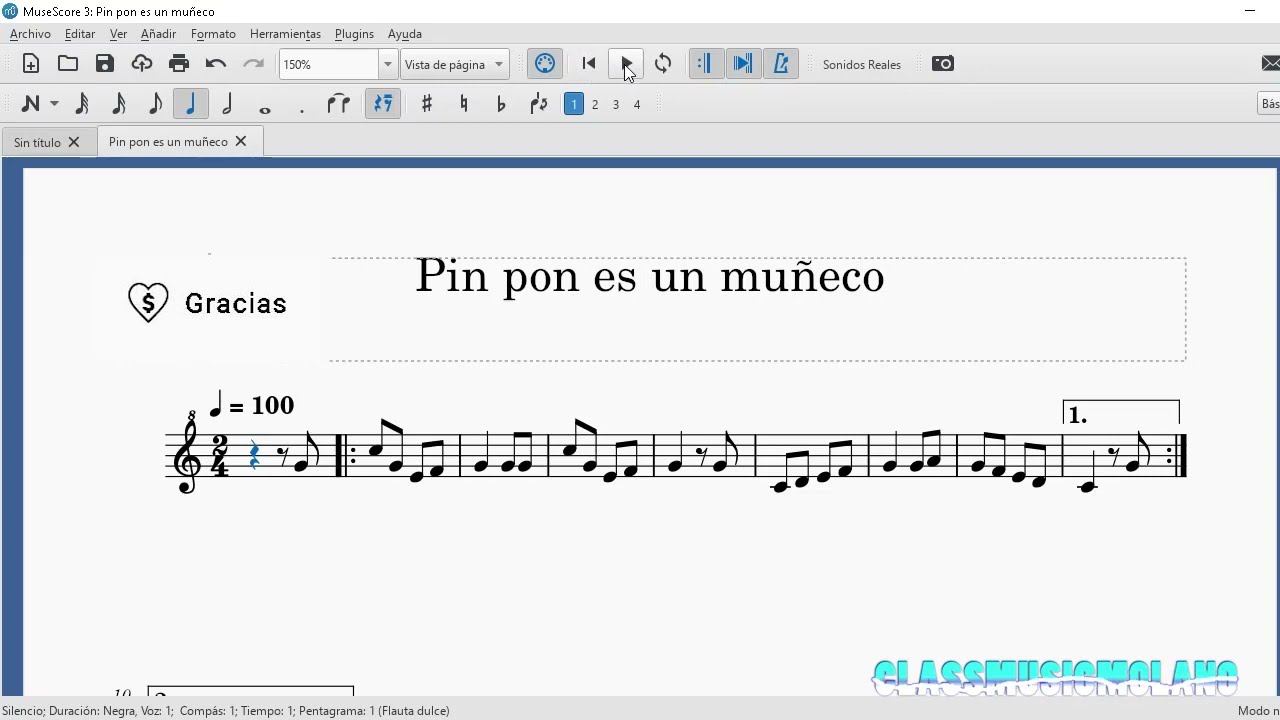Rewind playback to the start
1280x720 pixels.
[x=589, y=64]
